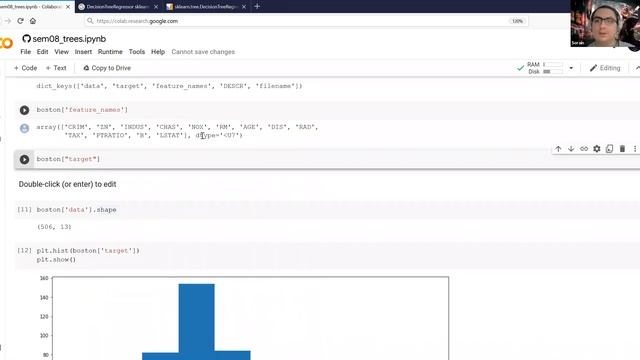Close the DecisionTreeRegressor sklearn tab
Screen dimensions: 640x360
click(x=156, y=7)
